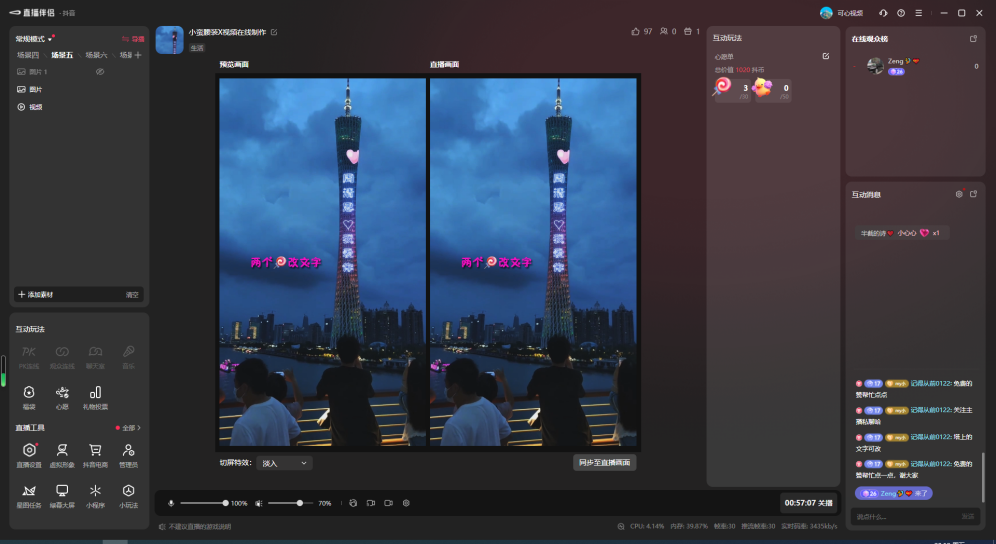Pop out the 在线观众榜 panel
The image size is (996, 544).
[x=973, y=39]
